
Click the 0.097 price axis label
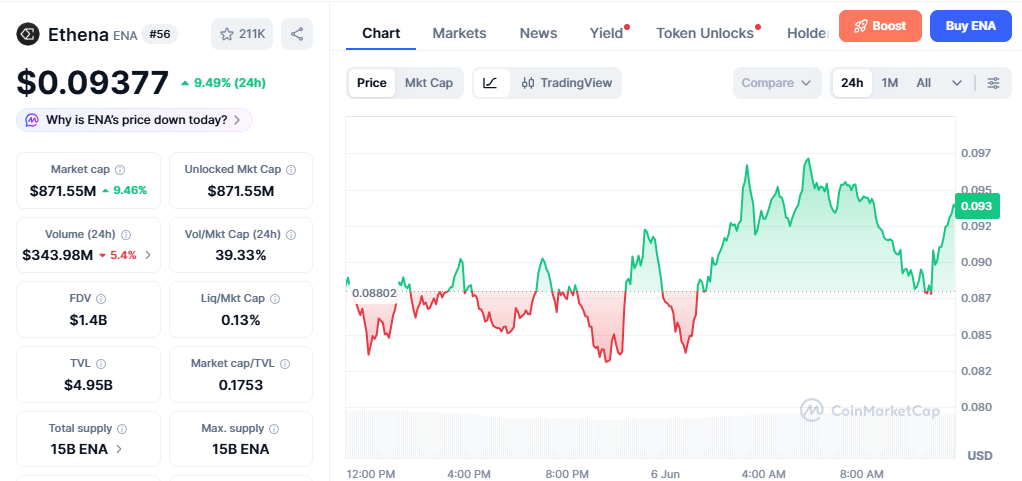(976, 153)
